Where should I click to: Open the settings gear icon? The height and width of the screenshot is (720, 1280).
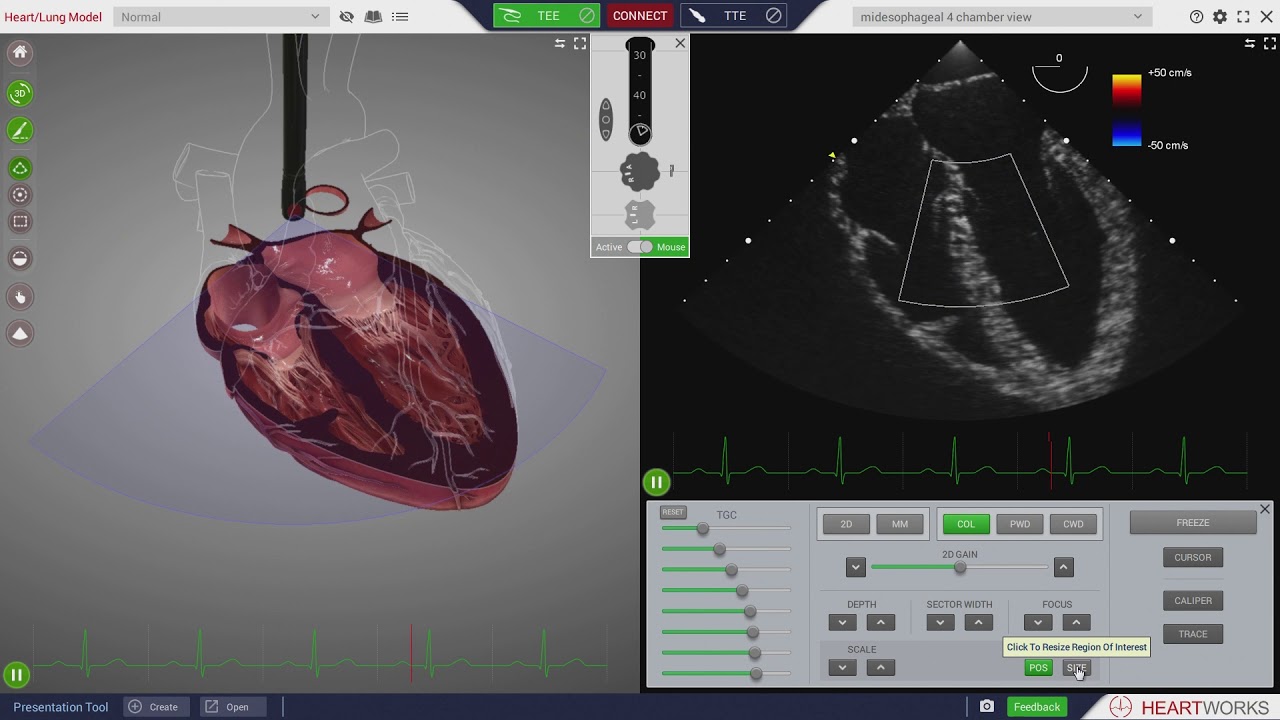[x=1220, y=17]
